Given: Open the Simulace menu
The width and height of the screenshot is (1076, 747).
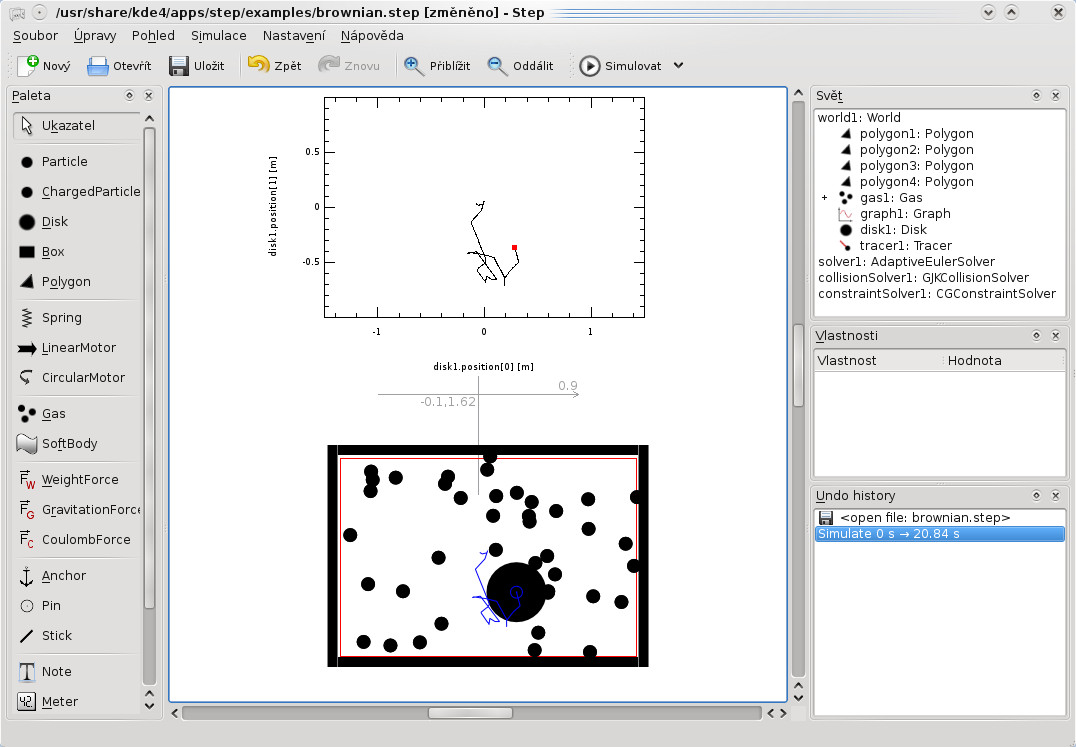Looking at the screenshot, I should point(218,35).
